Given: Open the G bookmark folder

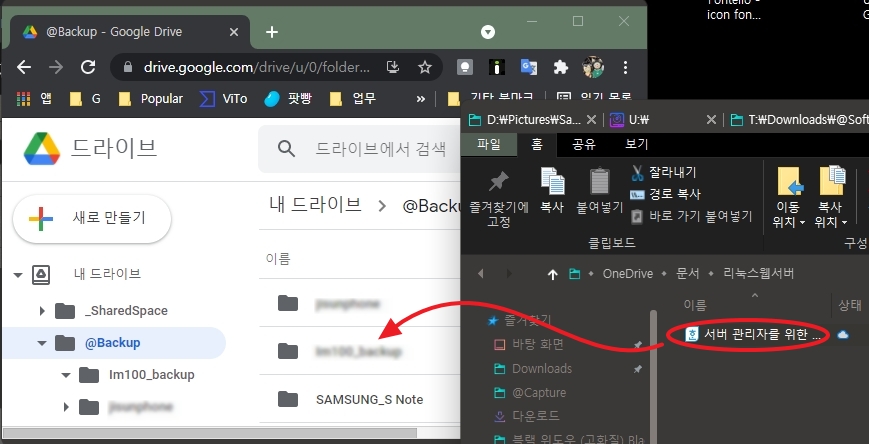Looking at the screenshot, I should click(x=85, y=99).
